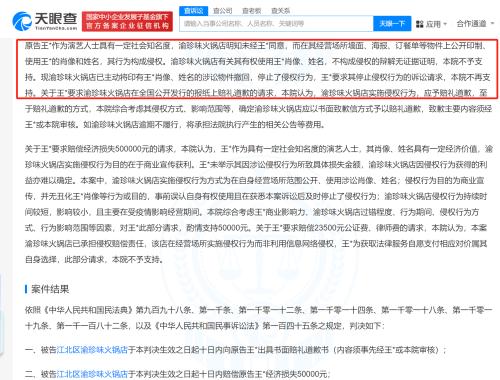This screenshot has width=500, height=380.
Task: Click the paragraph starting 关于王*要求赔偿经济损失500000元
Action: coord(258,204)
